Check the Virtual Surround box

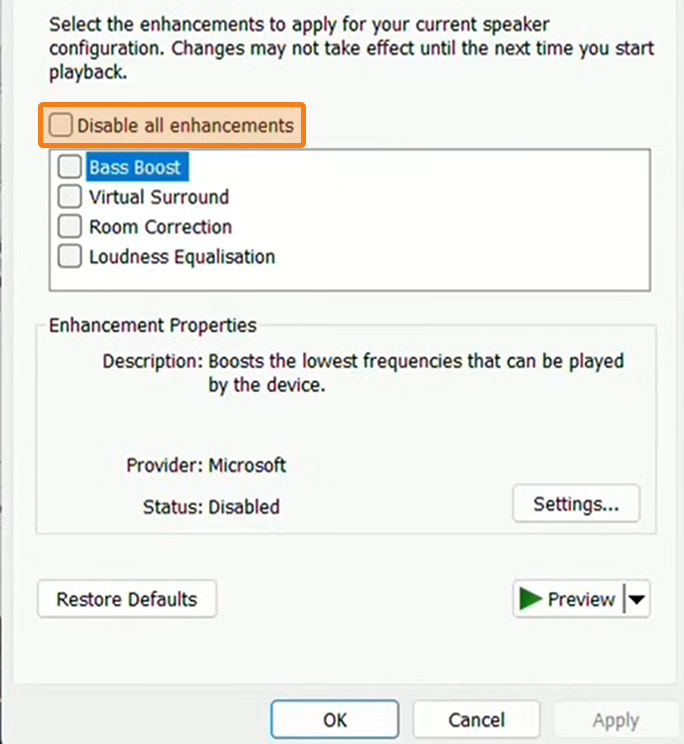click(70, 197)
